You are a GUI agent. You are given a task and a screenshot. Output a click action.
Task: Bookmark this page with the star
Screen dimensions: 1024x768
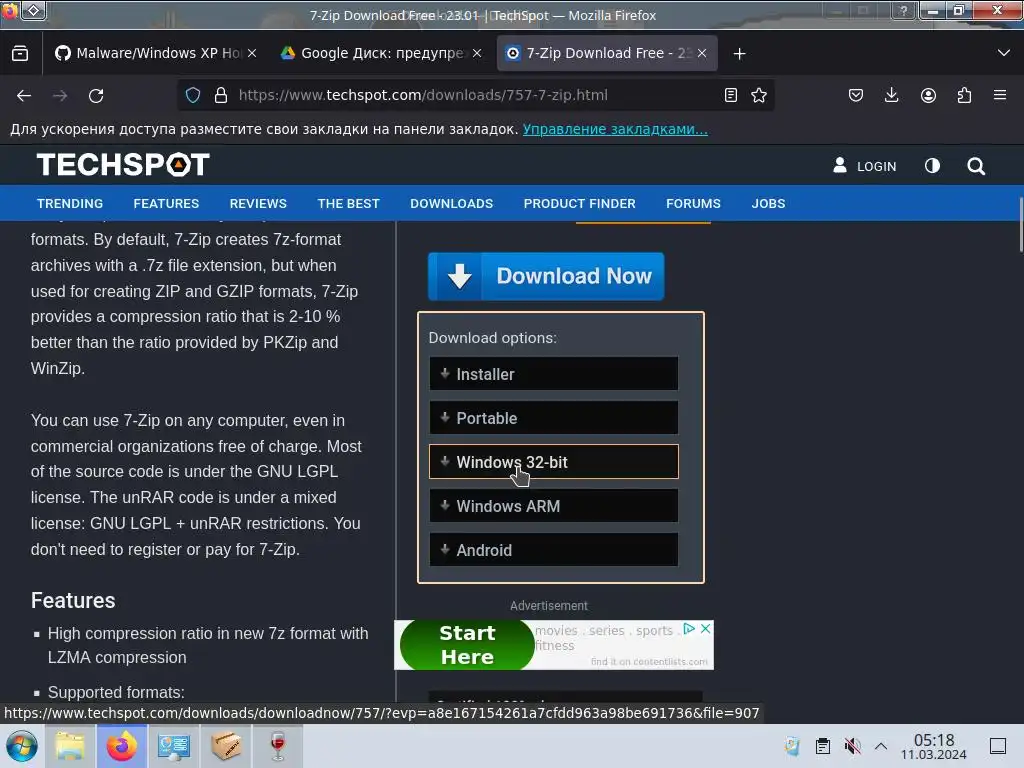[759, 95]
